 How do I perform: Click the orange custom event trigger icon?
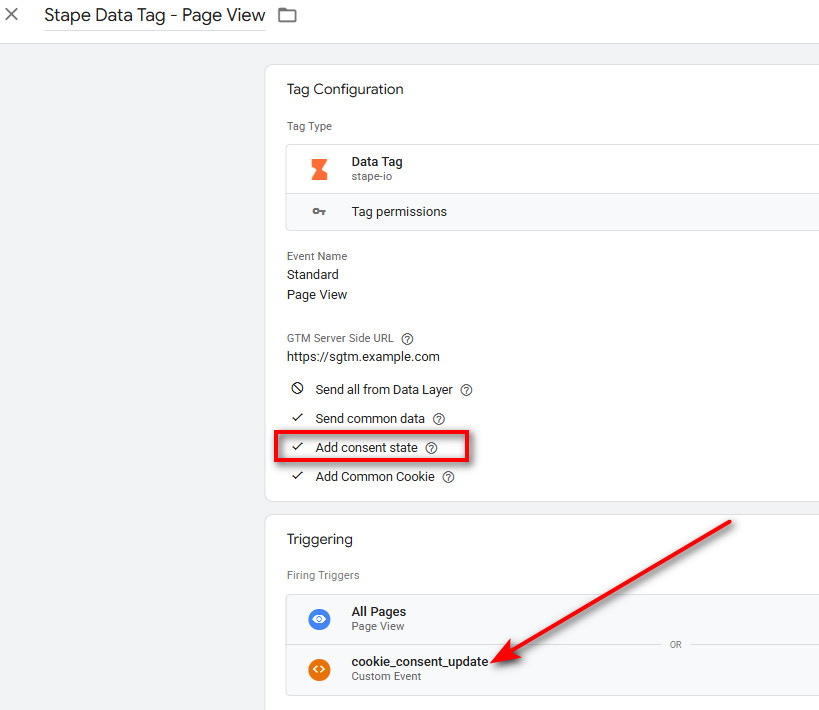tap(319, 669)
